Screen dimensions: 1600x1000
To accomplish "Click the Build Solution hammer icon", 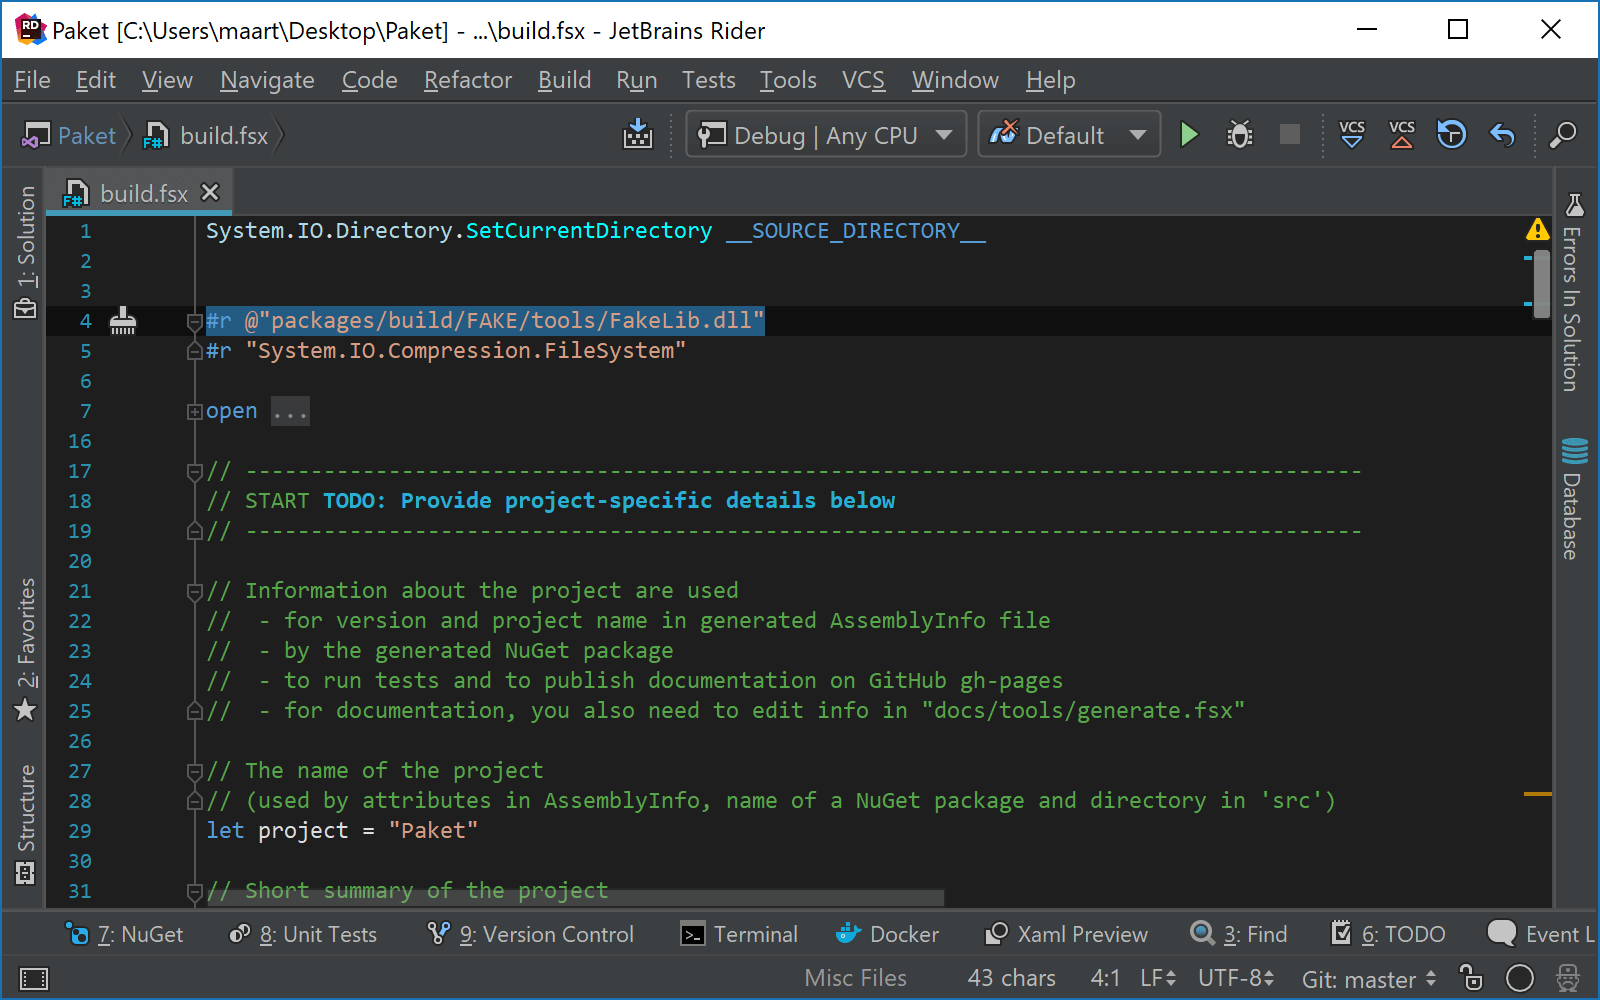I will [637, 134].
